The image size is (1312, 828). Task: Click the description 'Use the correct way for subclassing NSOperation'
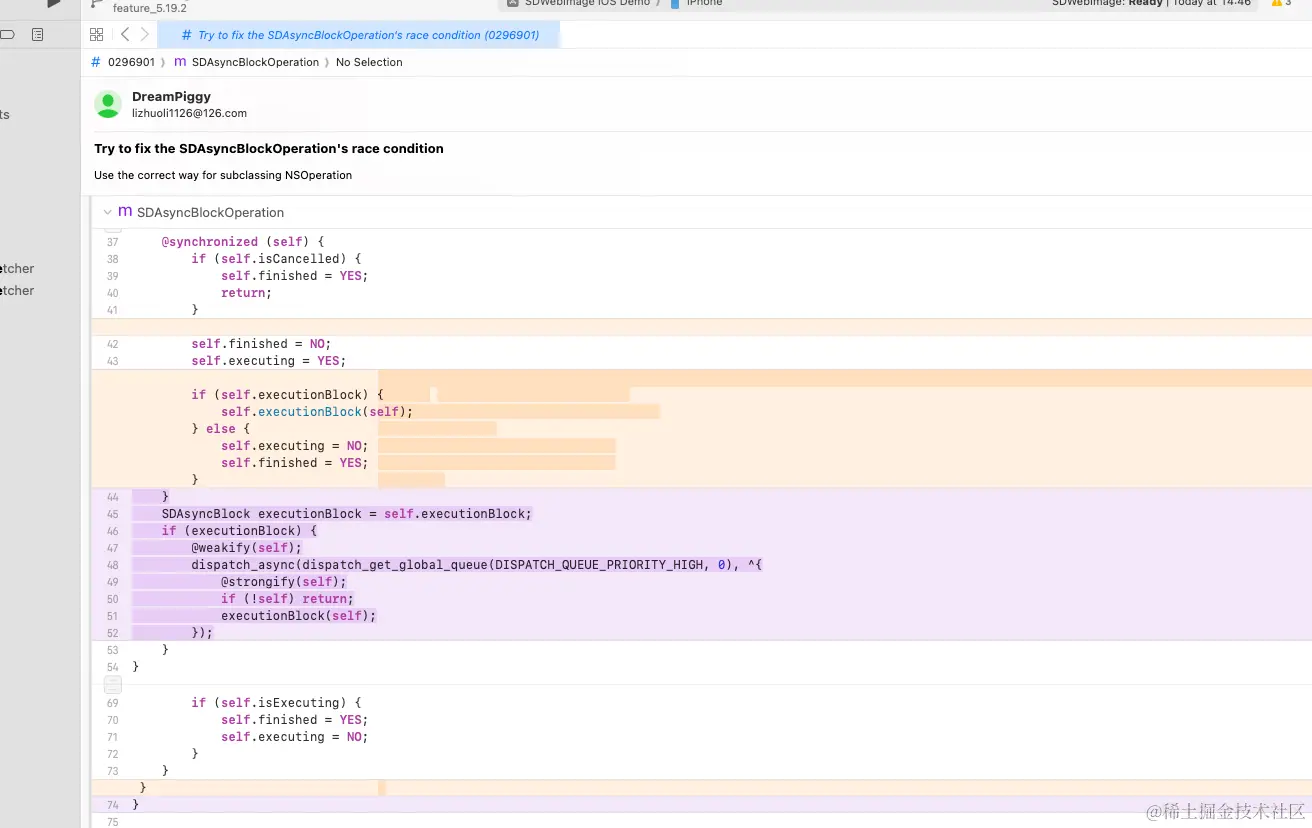tap(223, 175)
